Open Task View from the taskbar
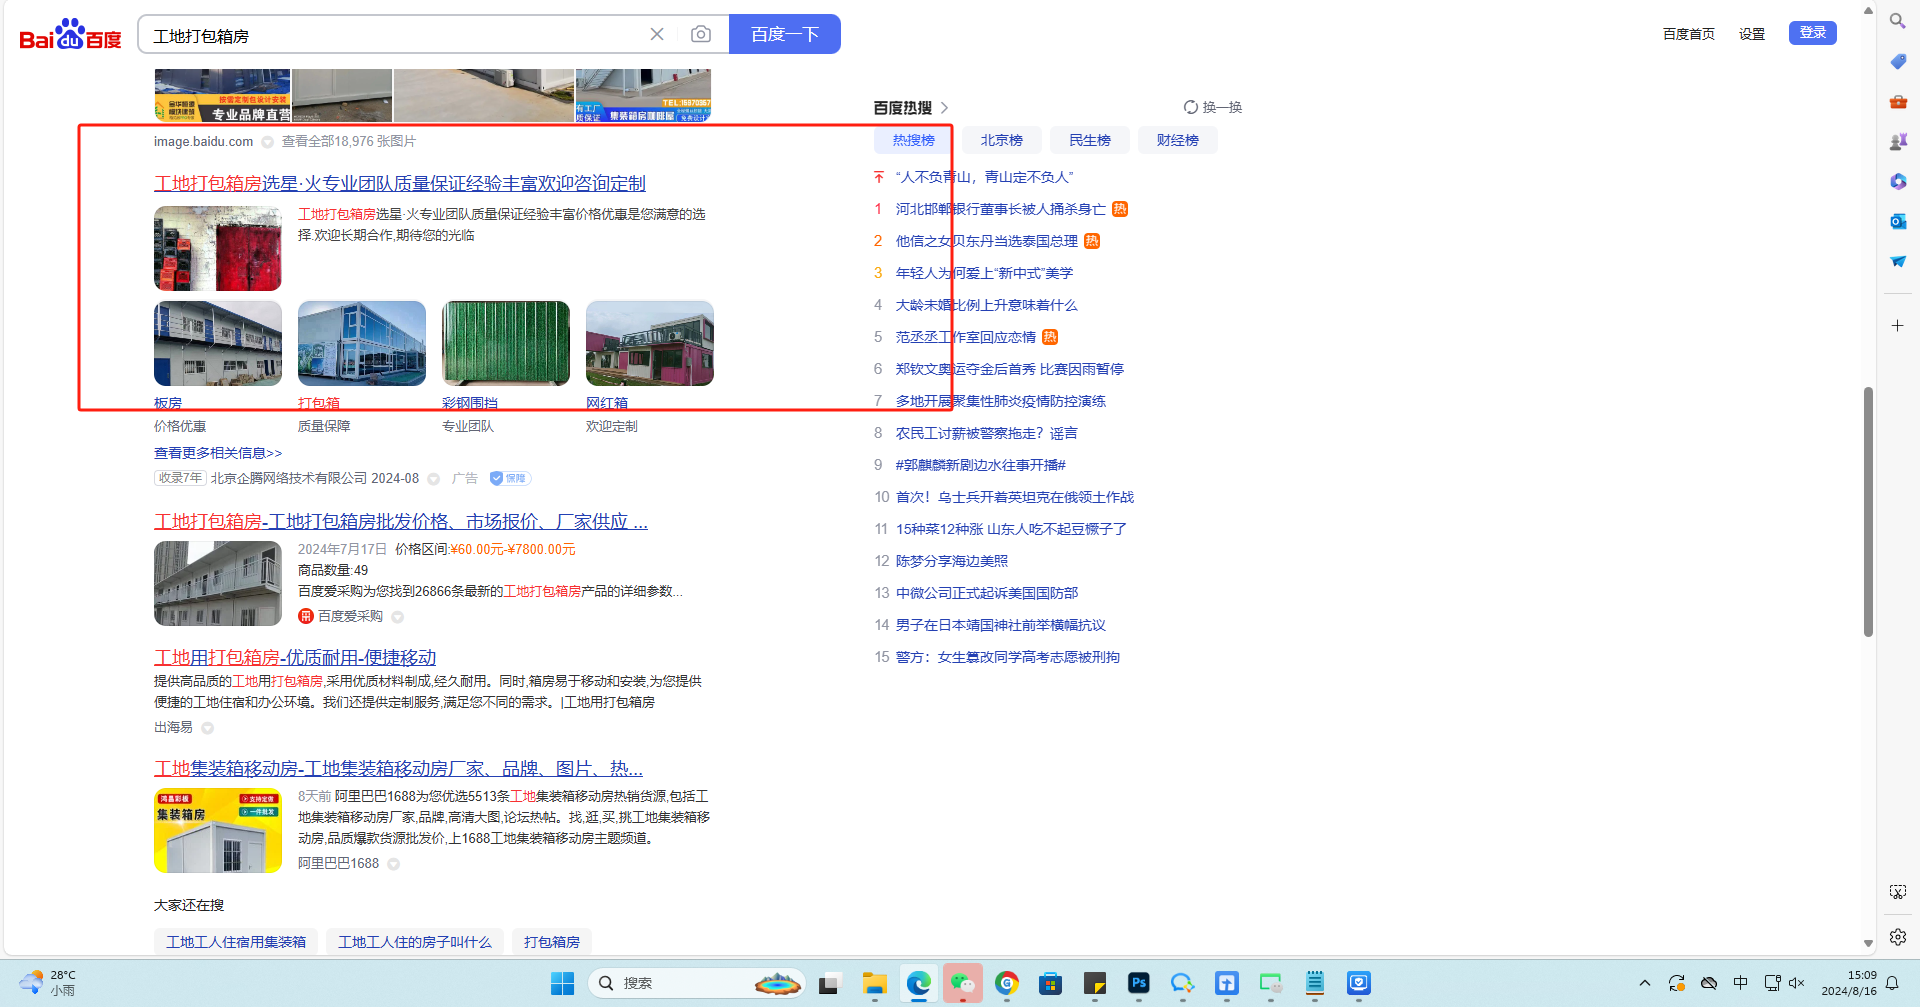Image resolution: width=1920 pixels, height=1007 pixels. pos(828,984)
